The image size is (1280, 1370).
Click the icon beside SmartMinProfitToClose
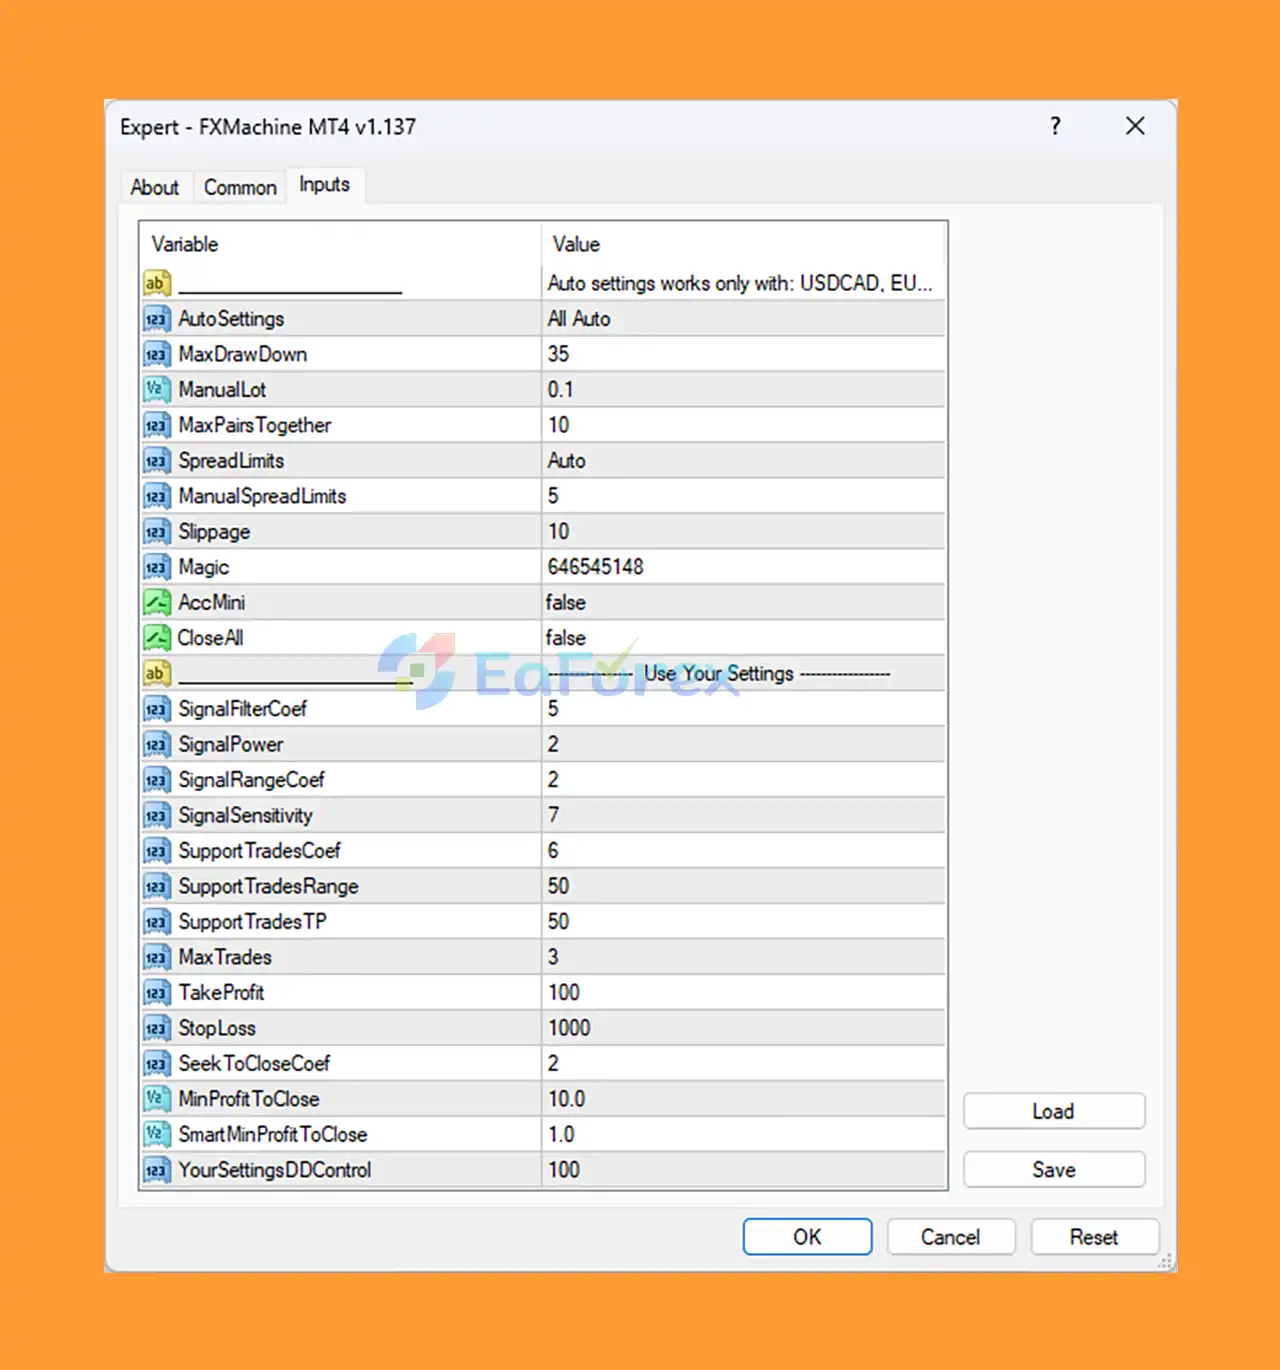(x=157, y=1135)
